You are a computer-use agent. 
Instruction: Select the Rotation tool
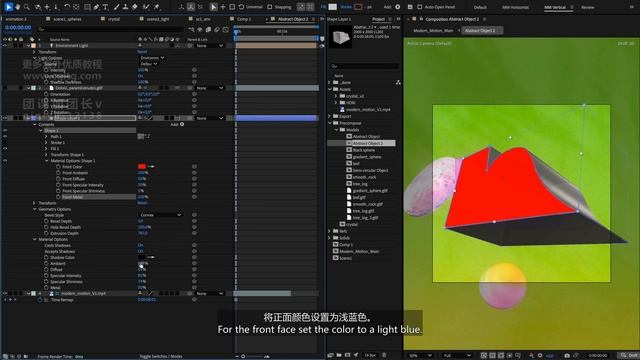tap(67, 7)
